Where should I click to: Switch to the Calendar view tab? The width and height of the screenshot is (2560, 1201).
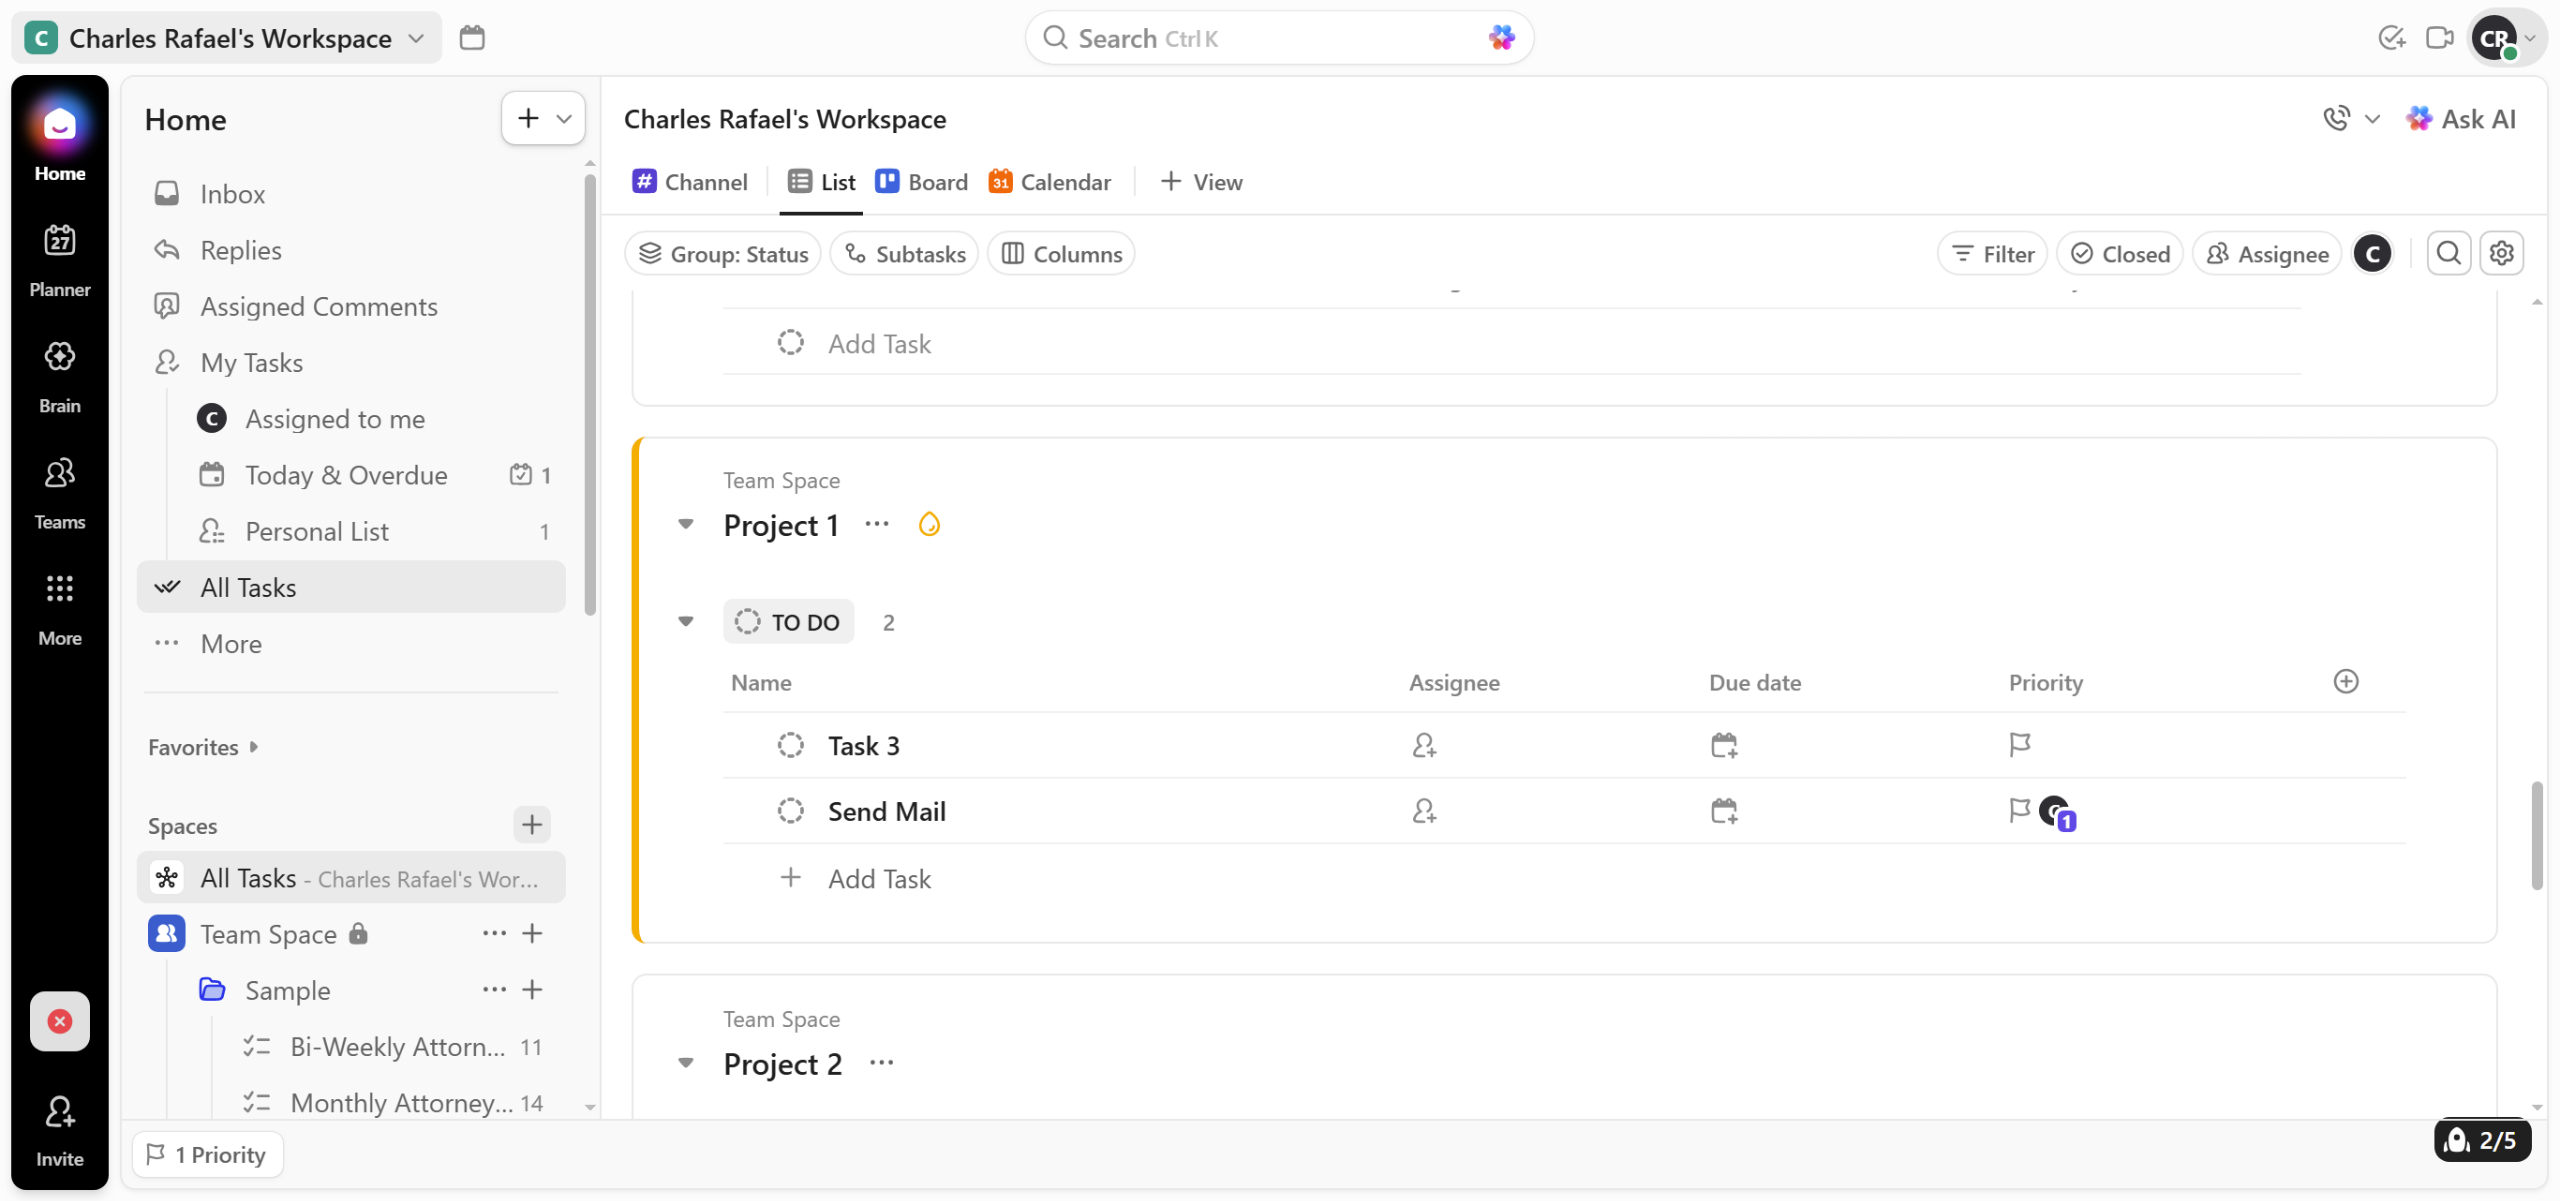1049,182
